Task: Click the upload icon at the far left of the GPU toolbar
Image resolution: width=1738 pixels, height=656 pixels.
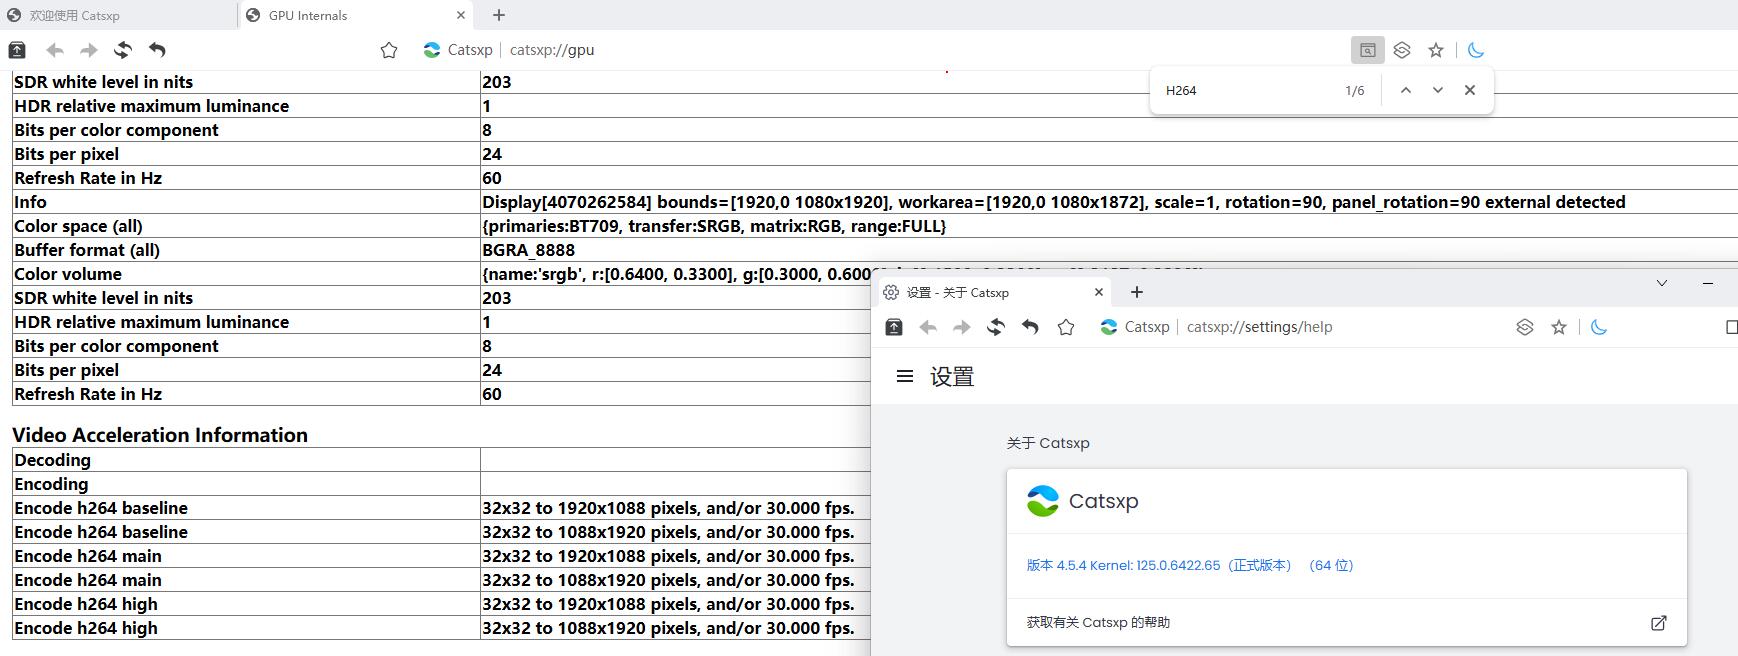Action: (17, 50)
